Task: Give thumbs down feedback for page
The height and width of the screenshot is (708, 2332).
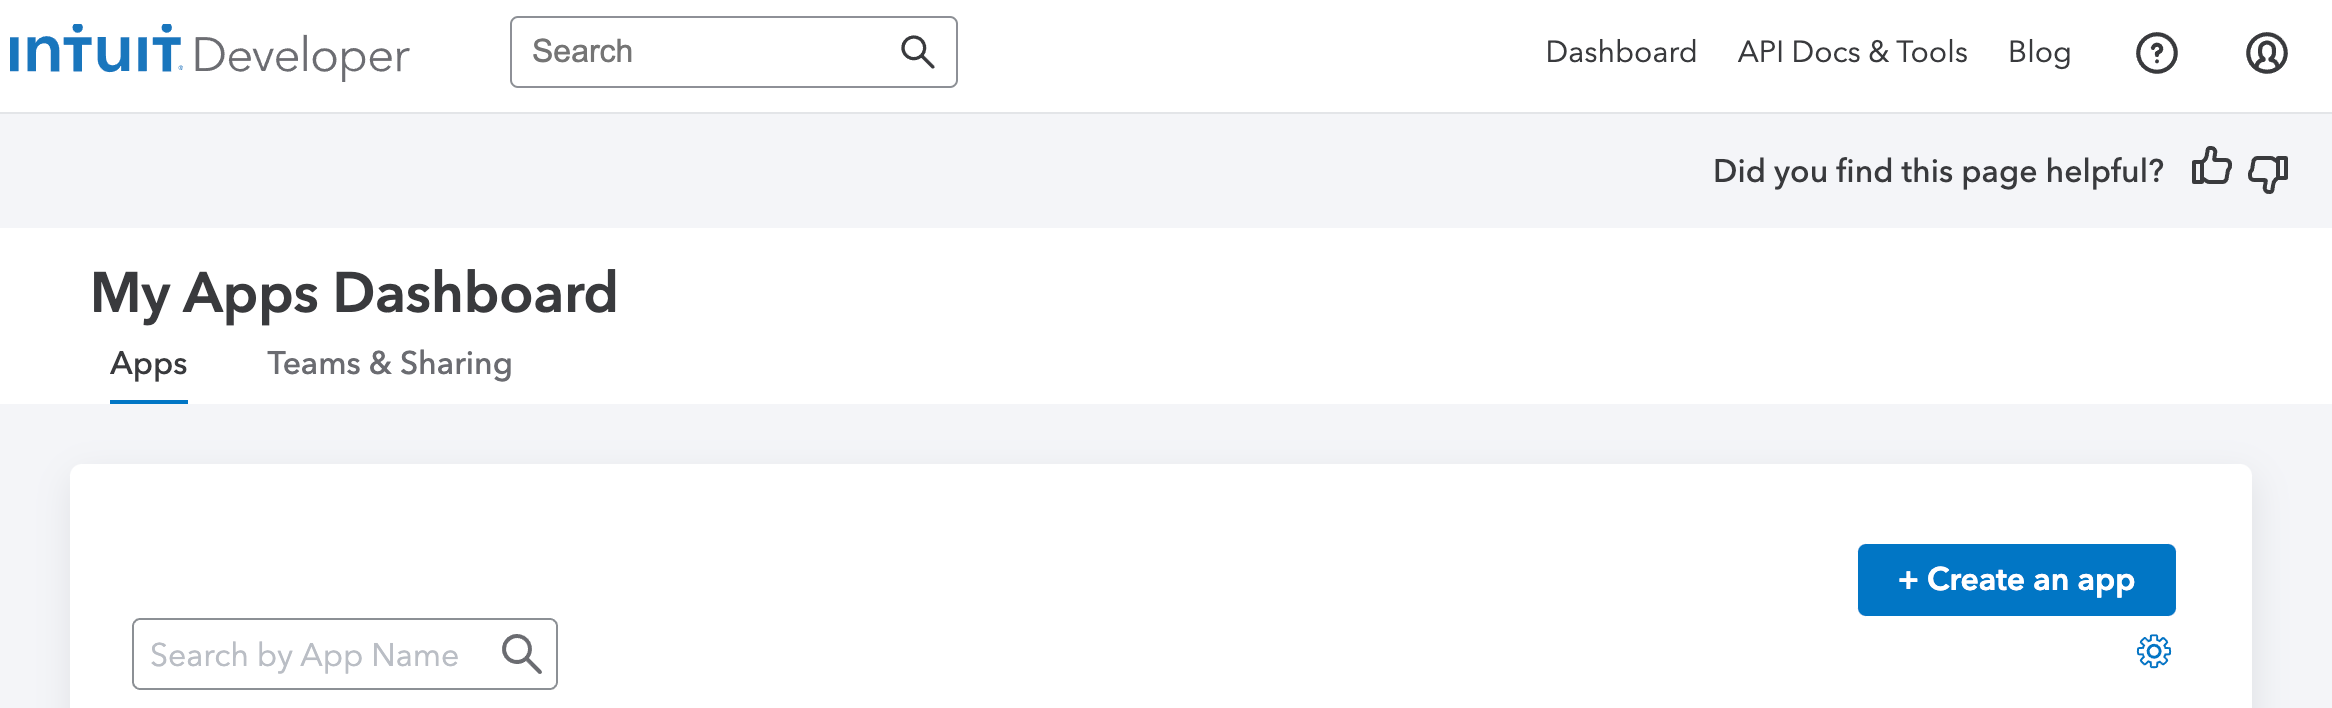Action: [x=2268, y=173]
